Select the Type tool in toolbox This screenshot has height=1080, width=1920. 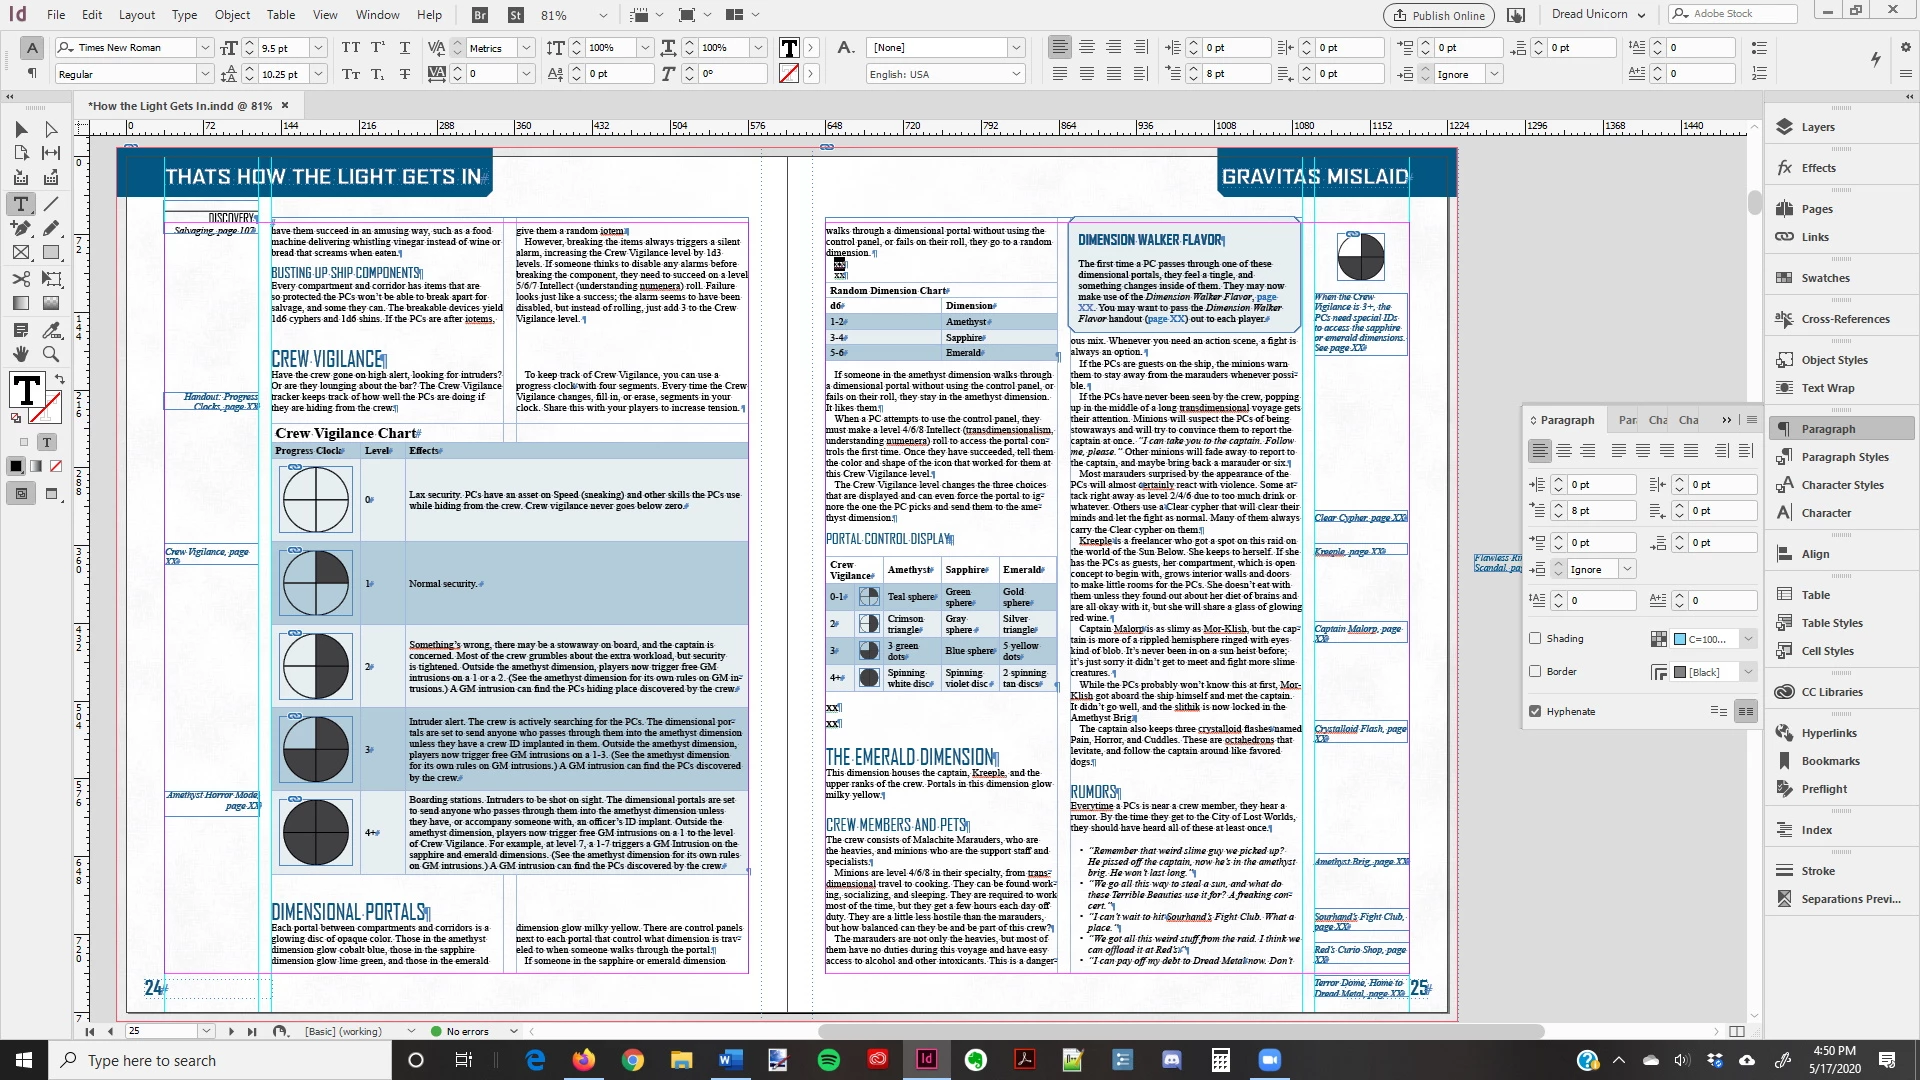pos(20,204)
